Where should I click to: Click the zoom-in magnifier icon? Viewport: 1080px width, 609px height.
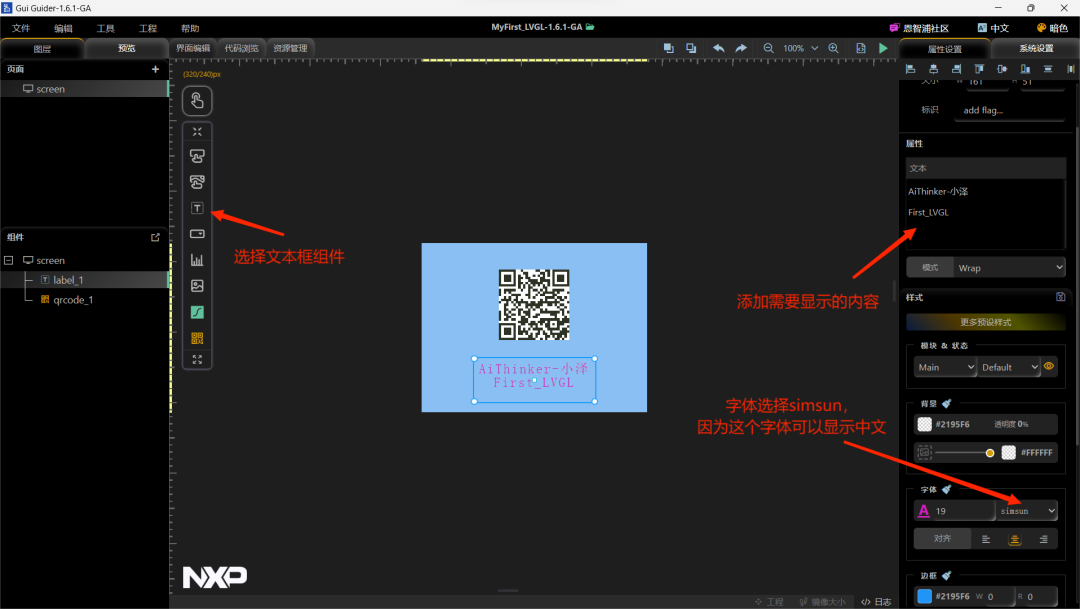point(834,47)
